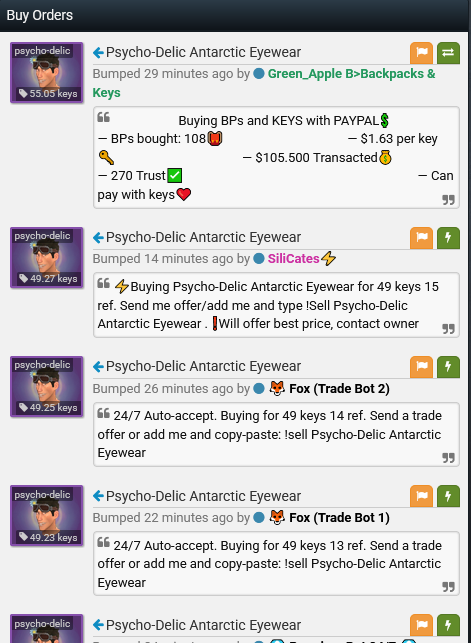471x643 pixels.
Task: Open Psycho-Delic Antarctic Eyewear title in Fox Trade Bot 1 listing
Action: coord(203,496)
